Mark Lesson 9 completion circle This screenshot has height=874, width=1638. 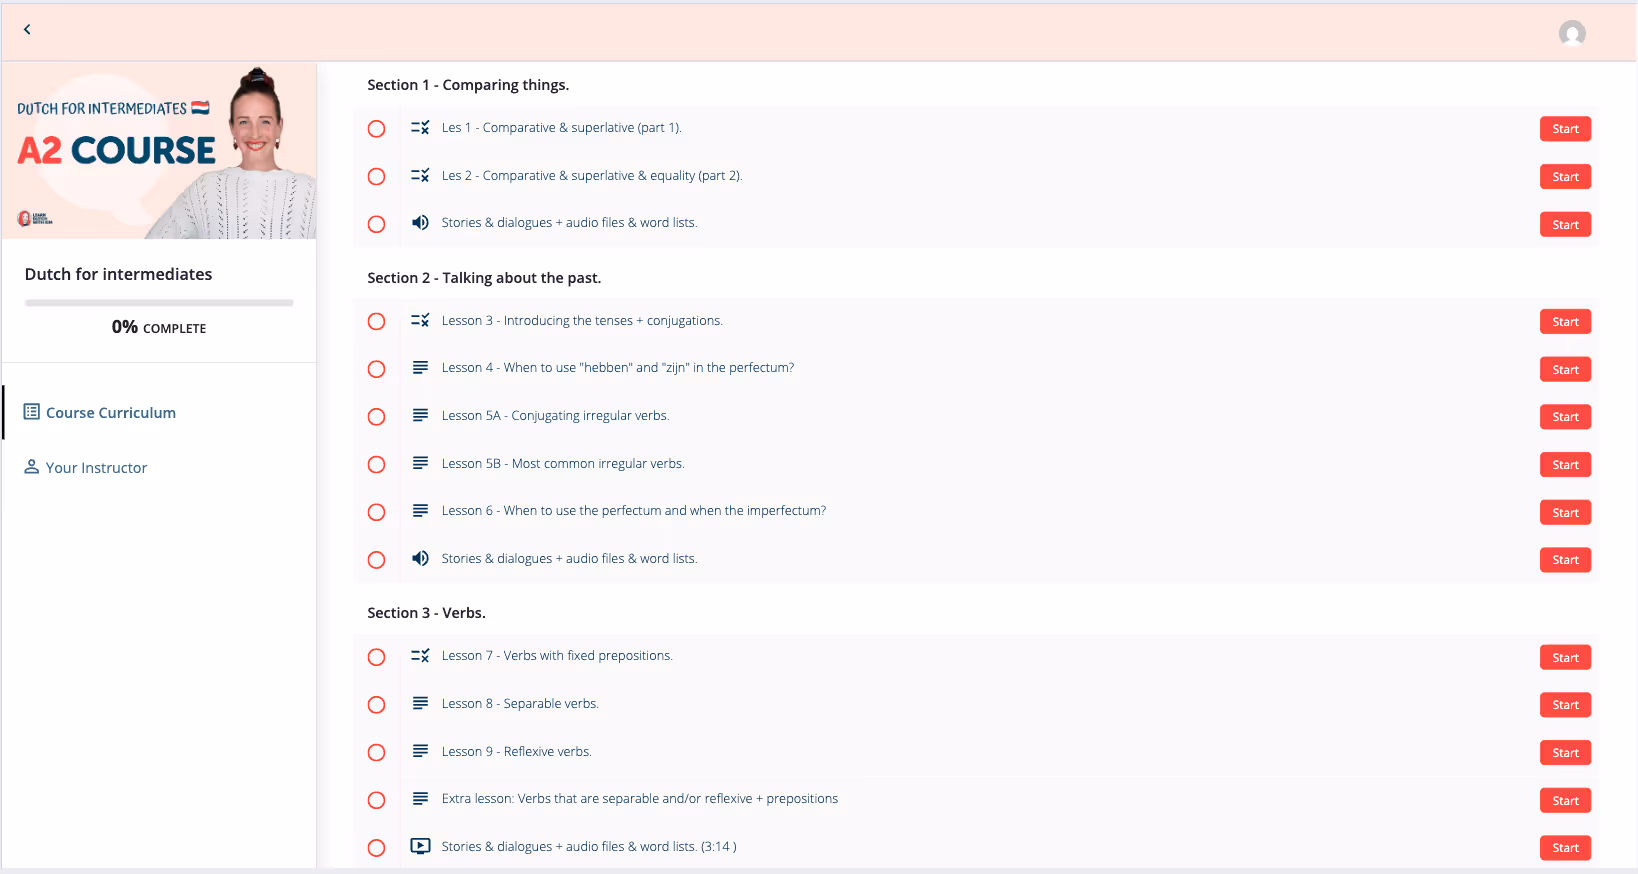(x=376, y=753)
